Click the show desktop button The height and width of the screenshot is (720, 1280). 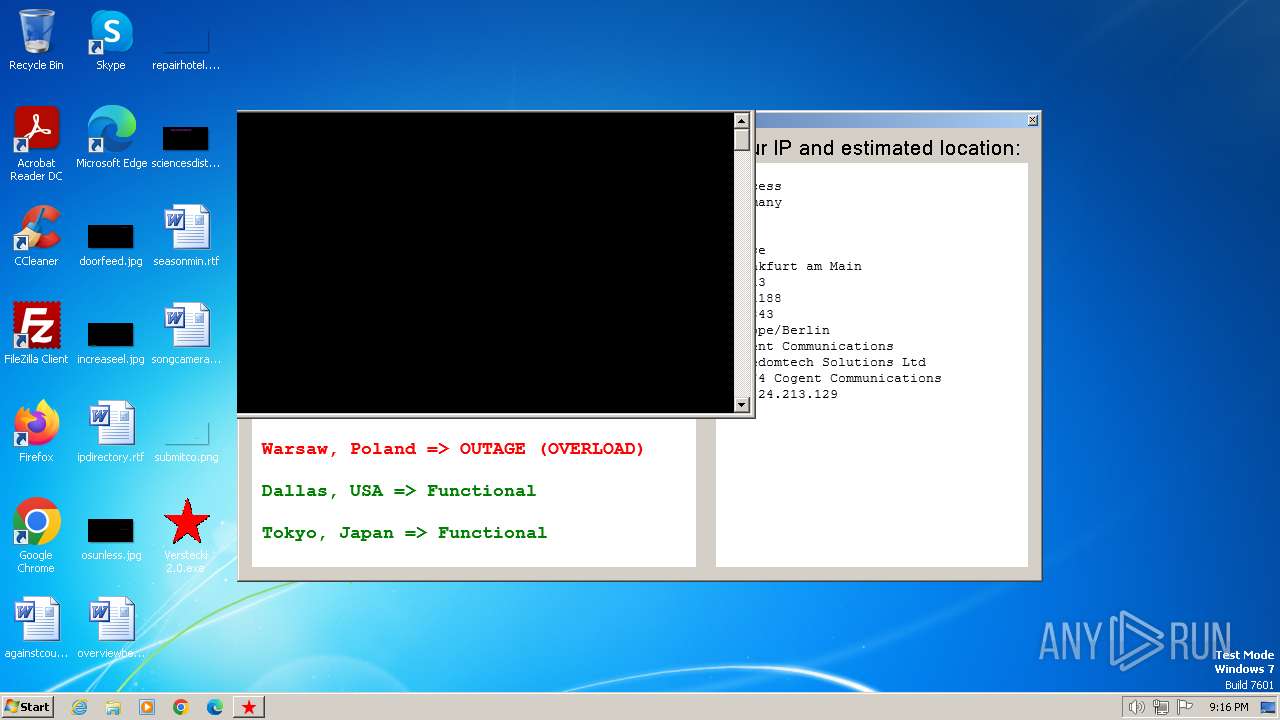pos(1269,707)
